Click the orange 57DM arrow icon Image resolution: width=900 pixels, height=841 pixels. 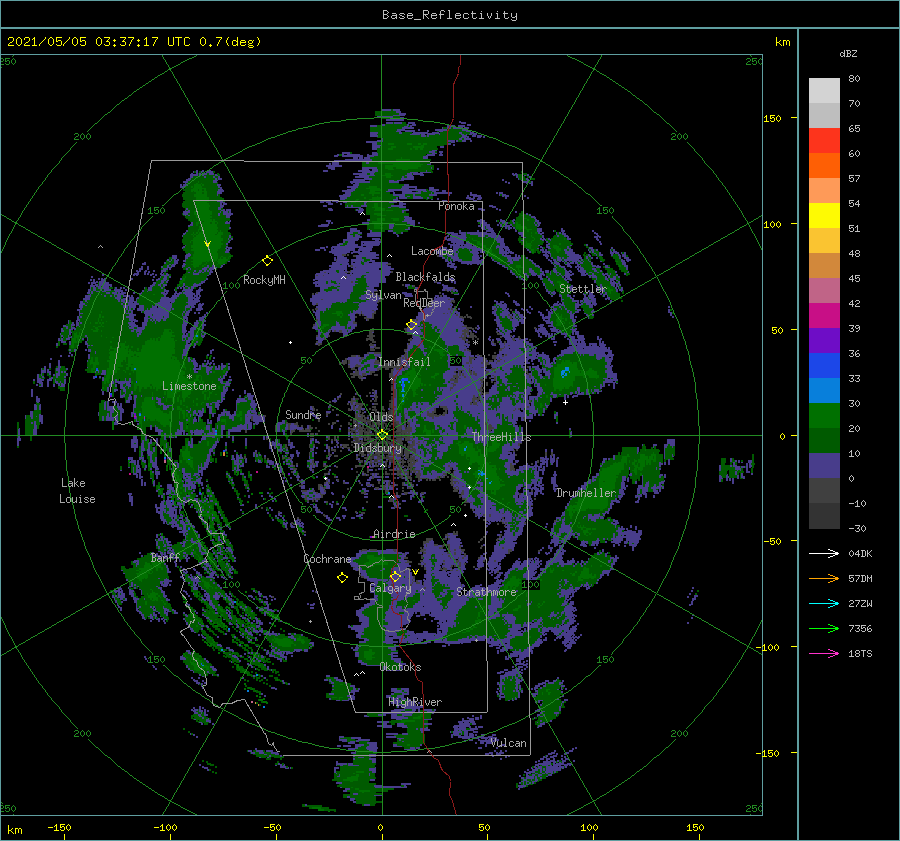(x=824, y=579)
